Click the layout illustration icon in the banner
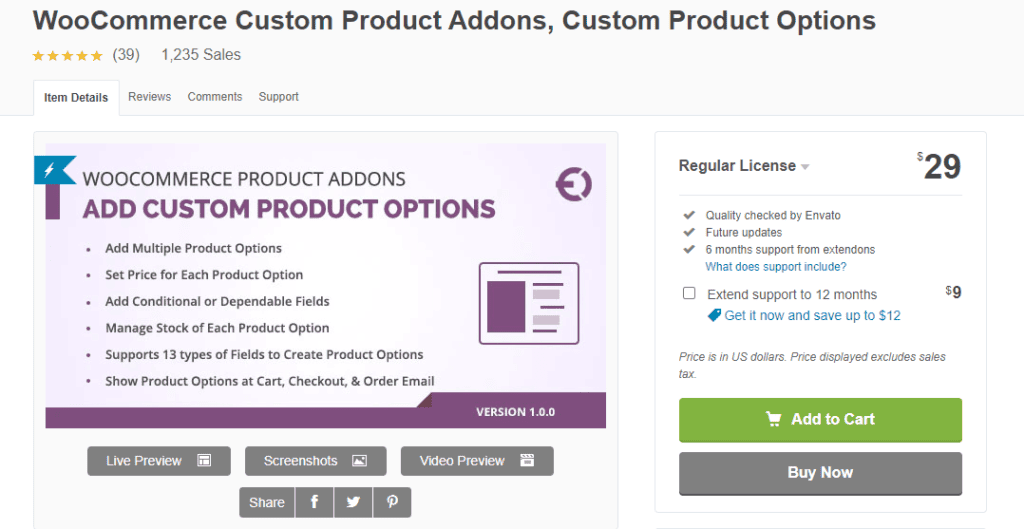The height and width of the screenshot is (529, 1024). point(529,300)
